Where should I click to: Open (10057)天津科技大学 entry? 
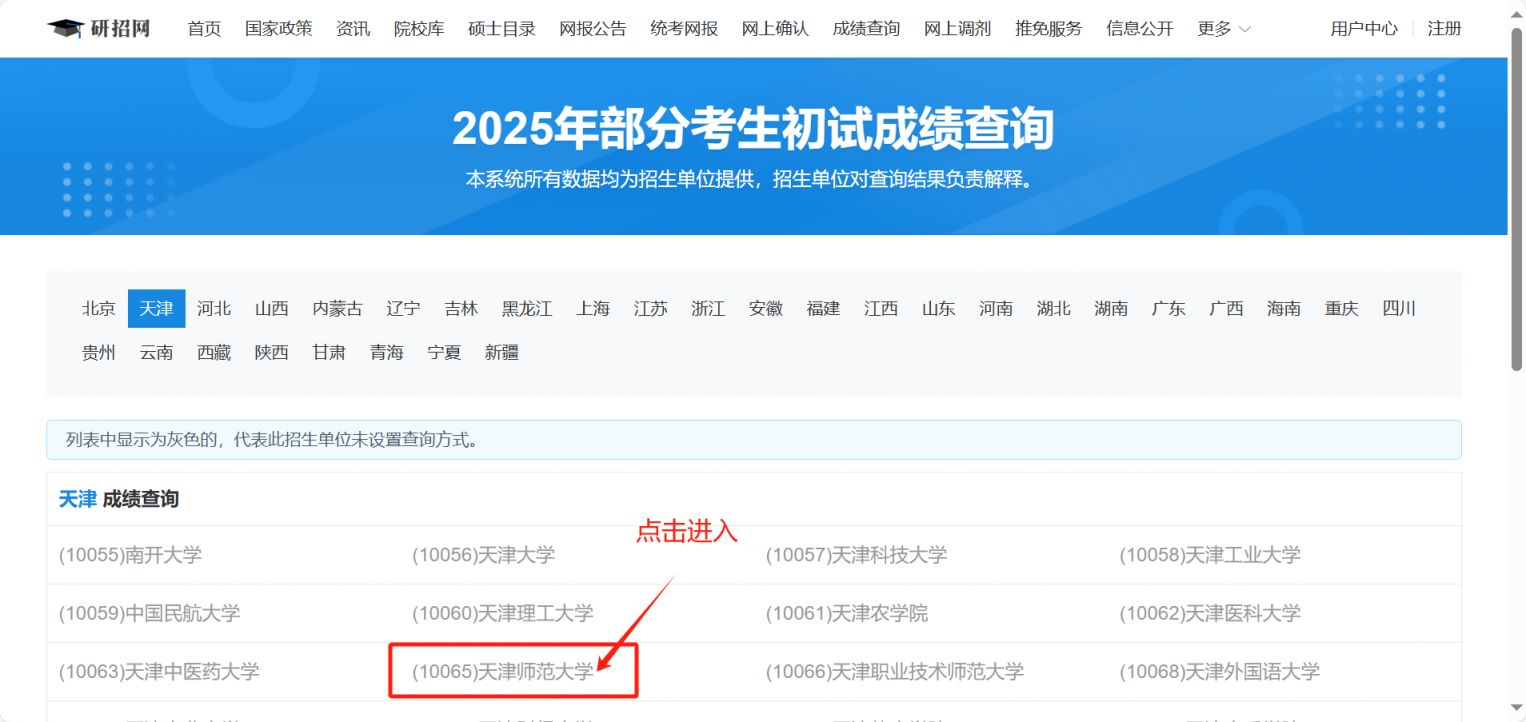857,555
